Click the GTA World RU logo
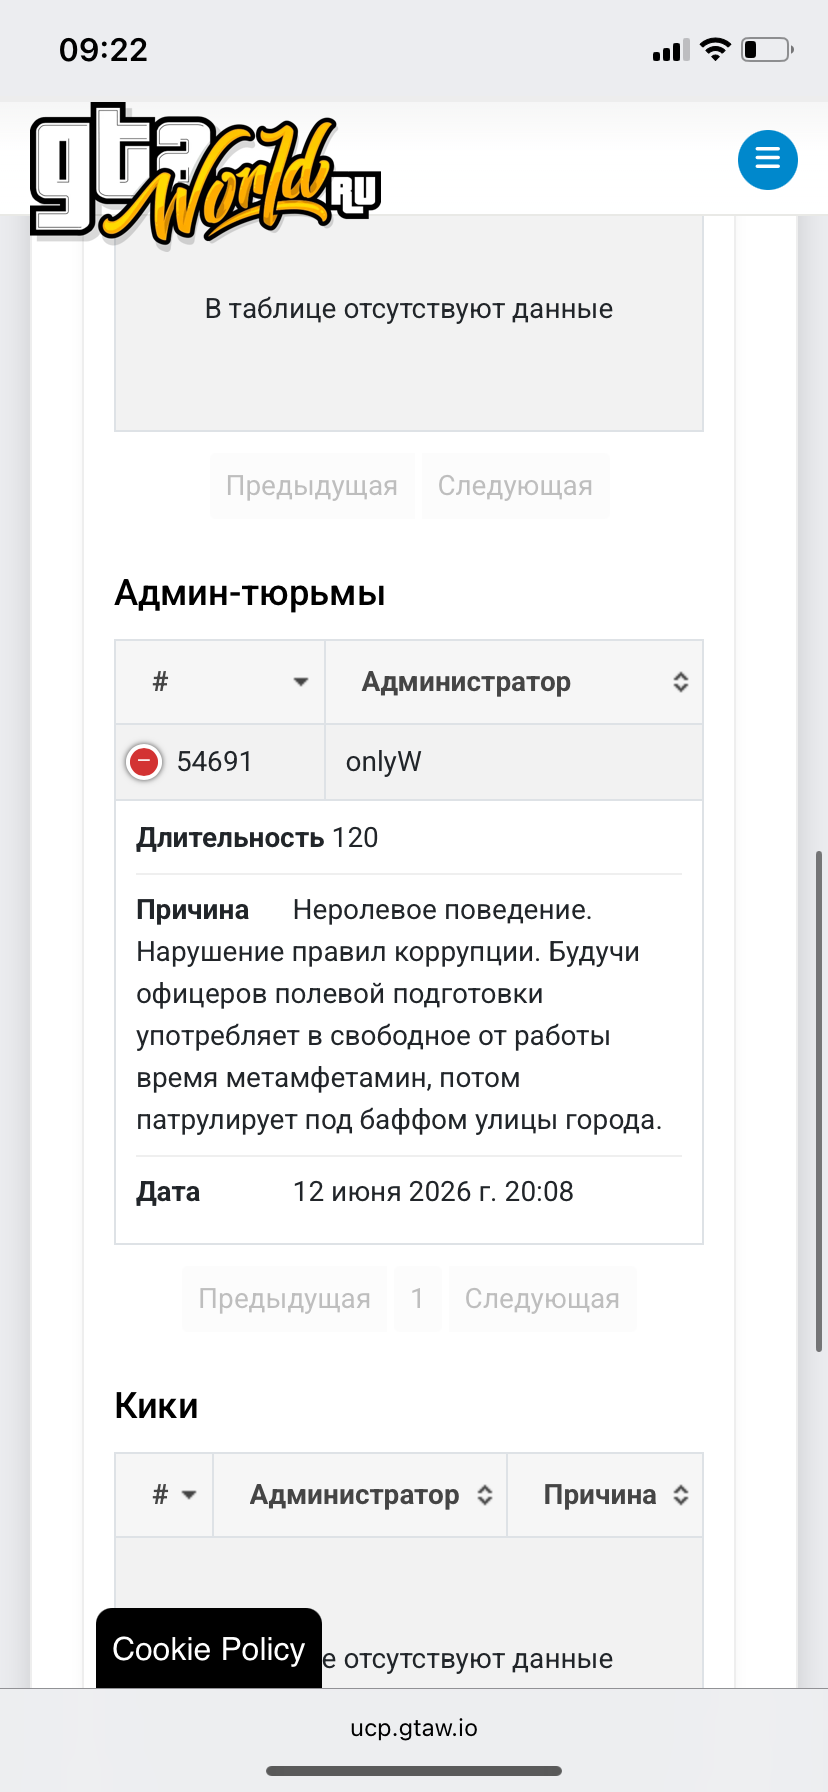This screenshot has height=1792, width=828. point(206,174)
